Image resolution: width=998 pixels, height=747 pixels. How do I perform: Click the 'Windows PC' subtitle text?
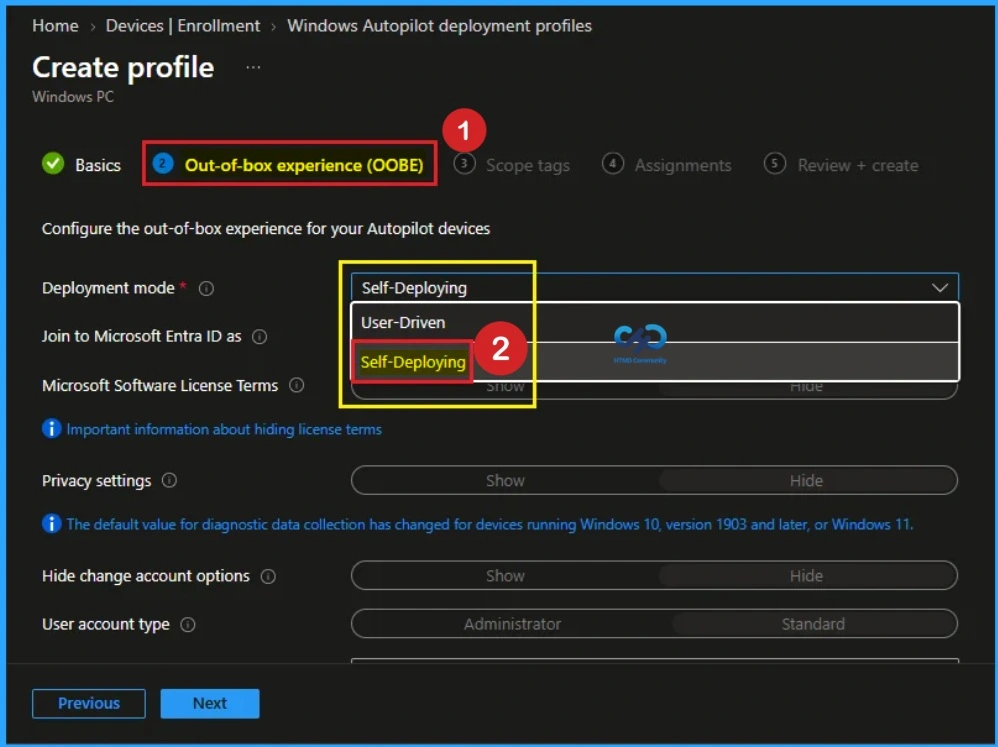click(73, 97)
